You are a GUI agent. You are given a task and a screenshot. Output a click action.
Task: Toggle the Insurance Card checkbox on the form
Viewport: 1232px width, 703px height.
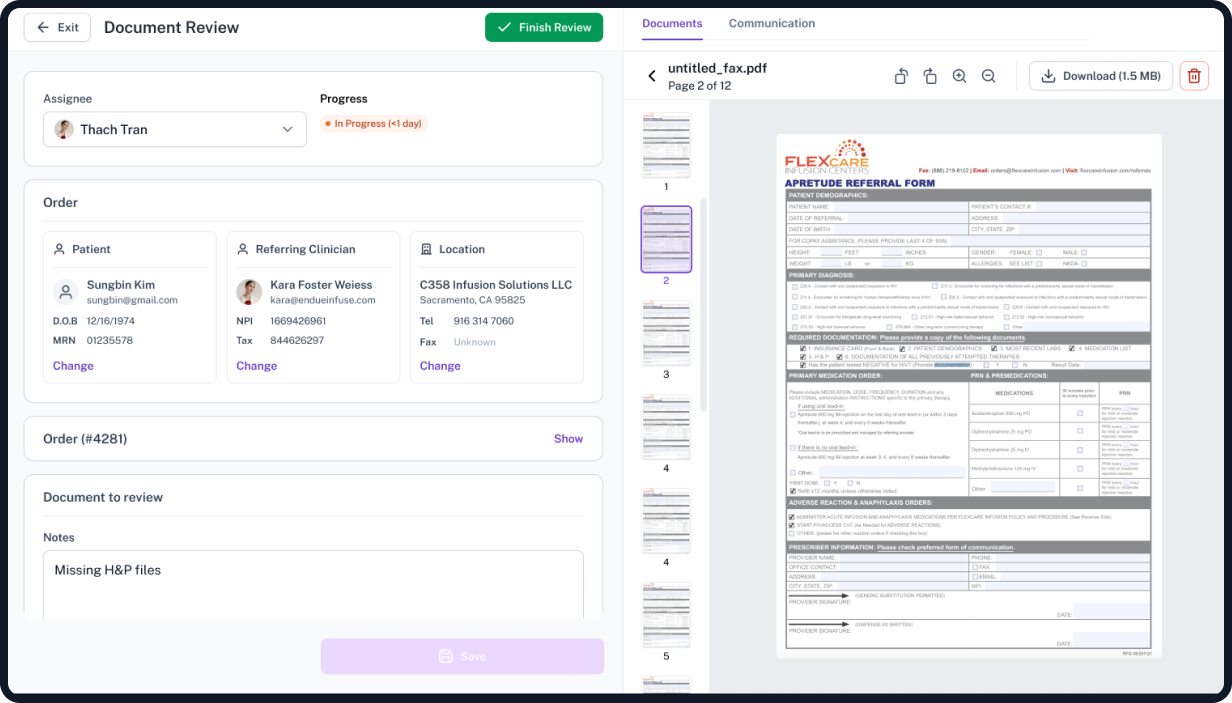[x=803, y=348]
